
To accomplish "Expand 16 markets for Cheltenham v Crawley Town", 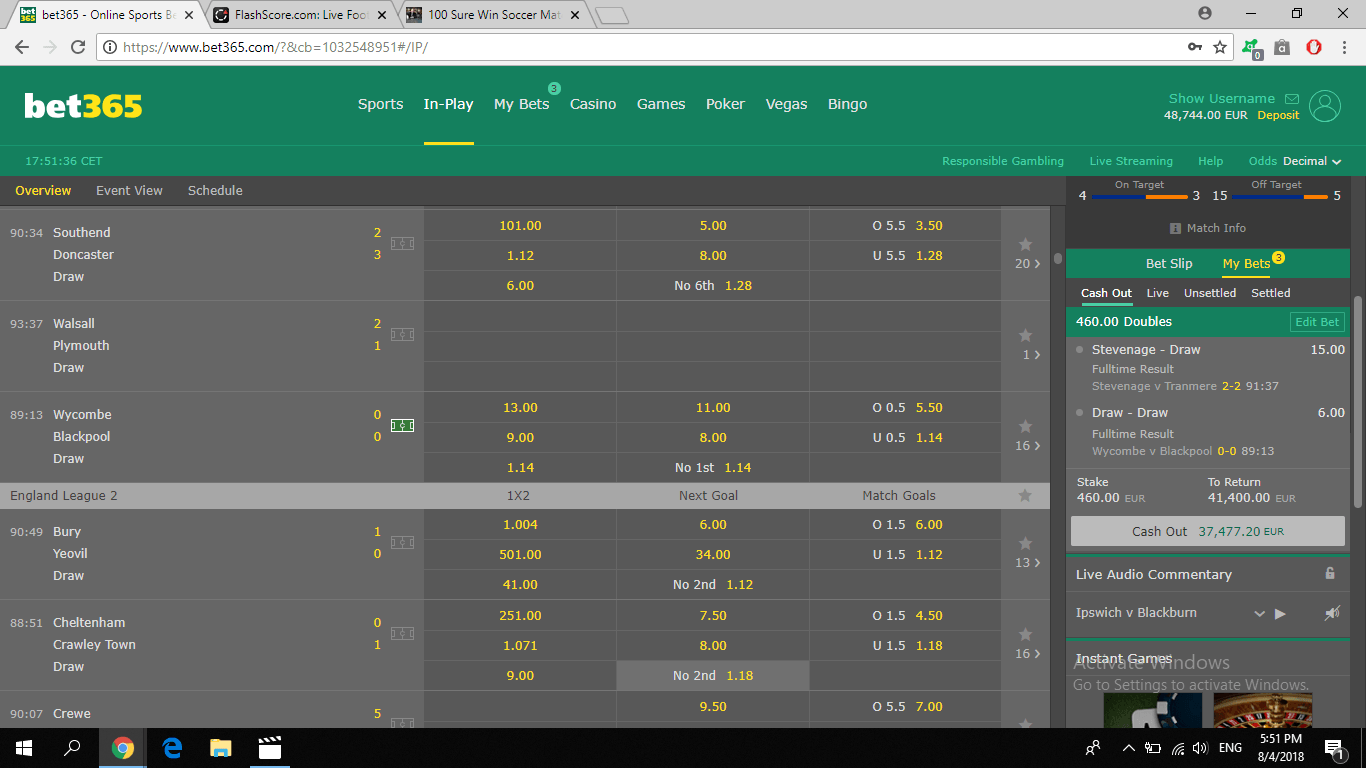I will point(1028,654).
